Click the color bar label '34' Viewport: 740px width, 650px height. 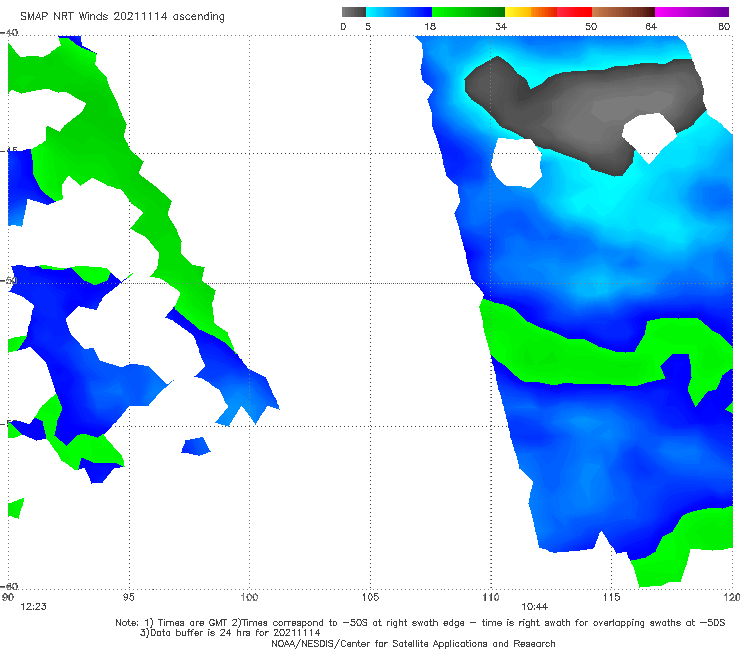[x=501, y=27]
